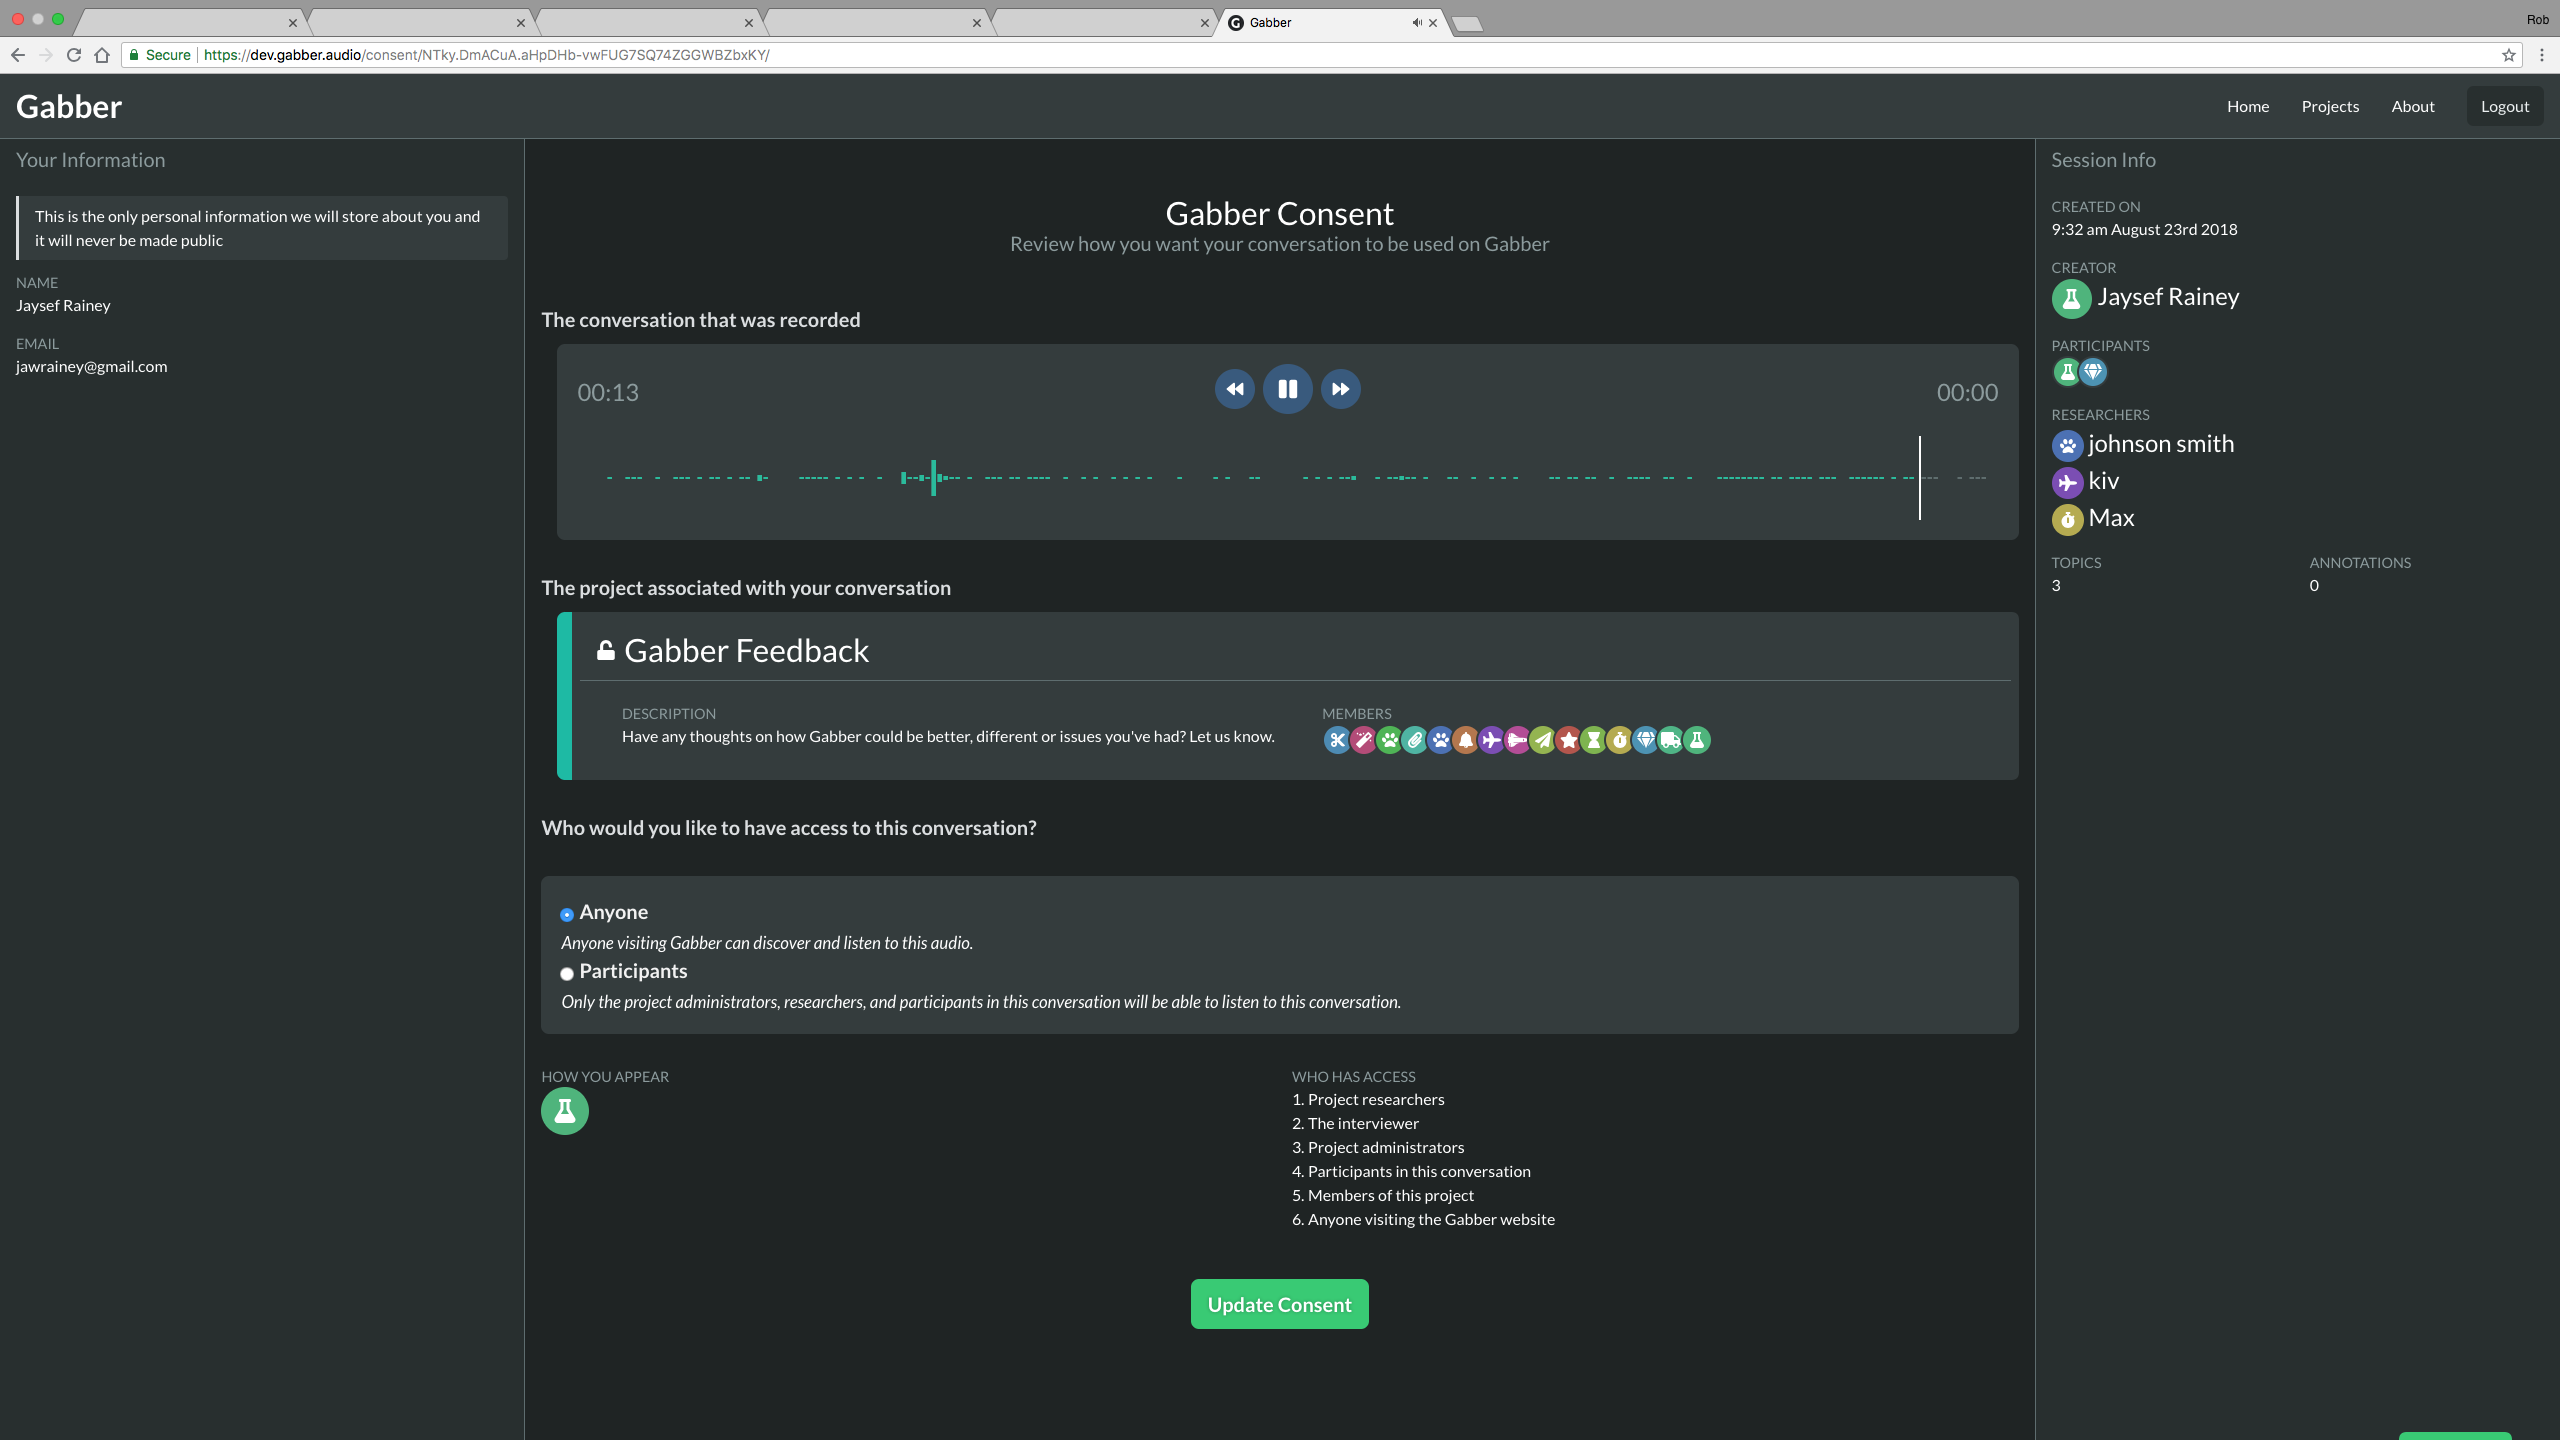Open the Gabber Feedback project title
Screen dimensions: 2560x1440
coord(746,651)
